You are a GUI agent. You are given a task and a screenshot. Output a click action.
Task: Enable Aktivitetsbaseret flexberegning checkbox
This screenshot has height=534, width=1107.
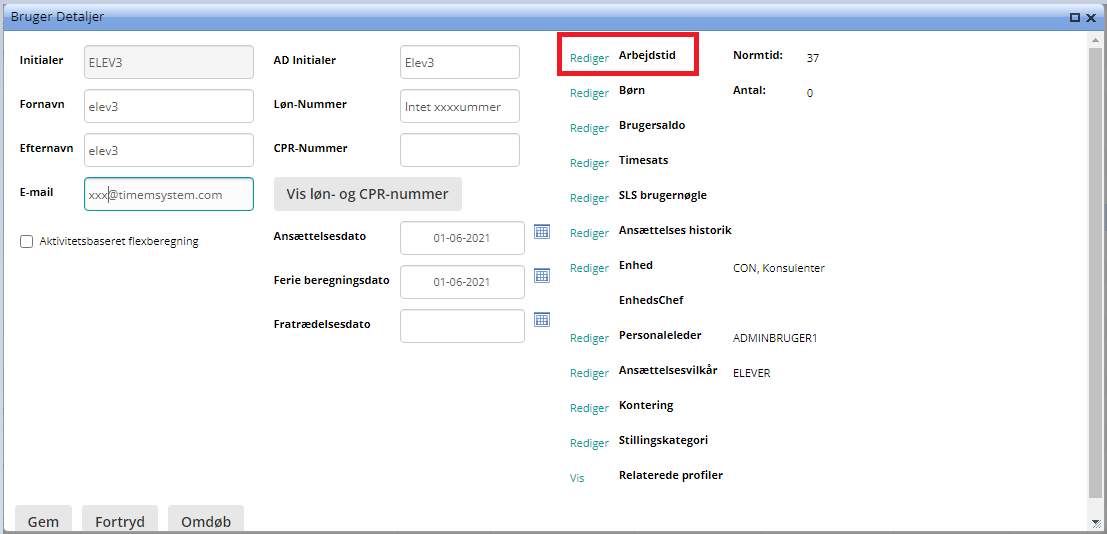pyautogui.click(x=27, y=241)
